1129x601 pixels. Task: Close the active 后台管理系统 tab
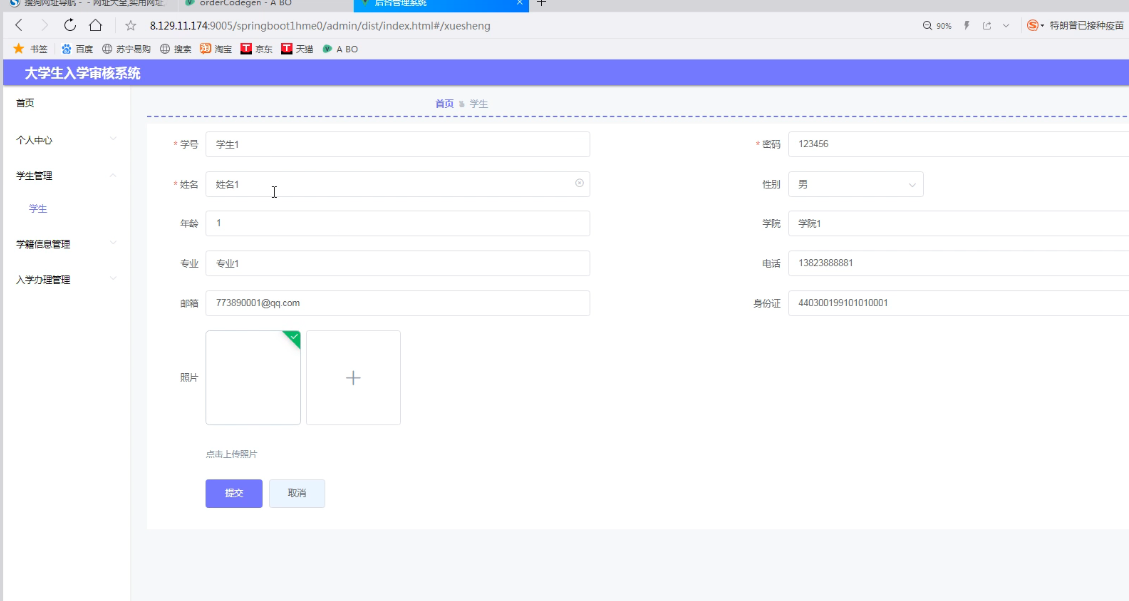click(x=520, y=3)
